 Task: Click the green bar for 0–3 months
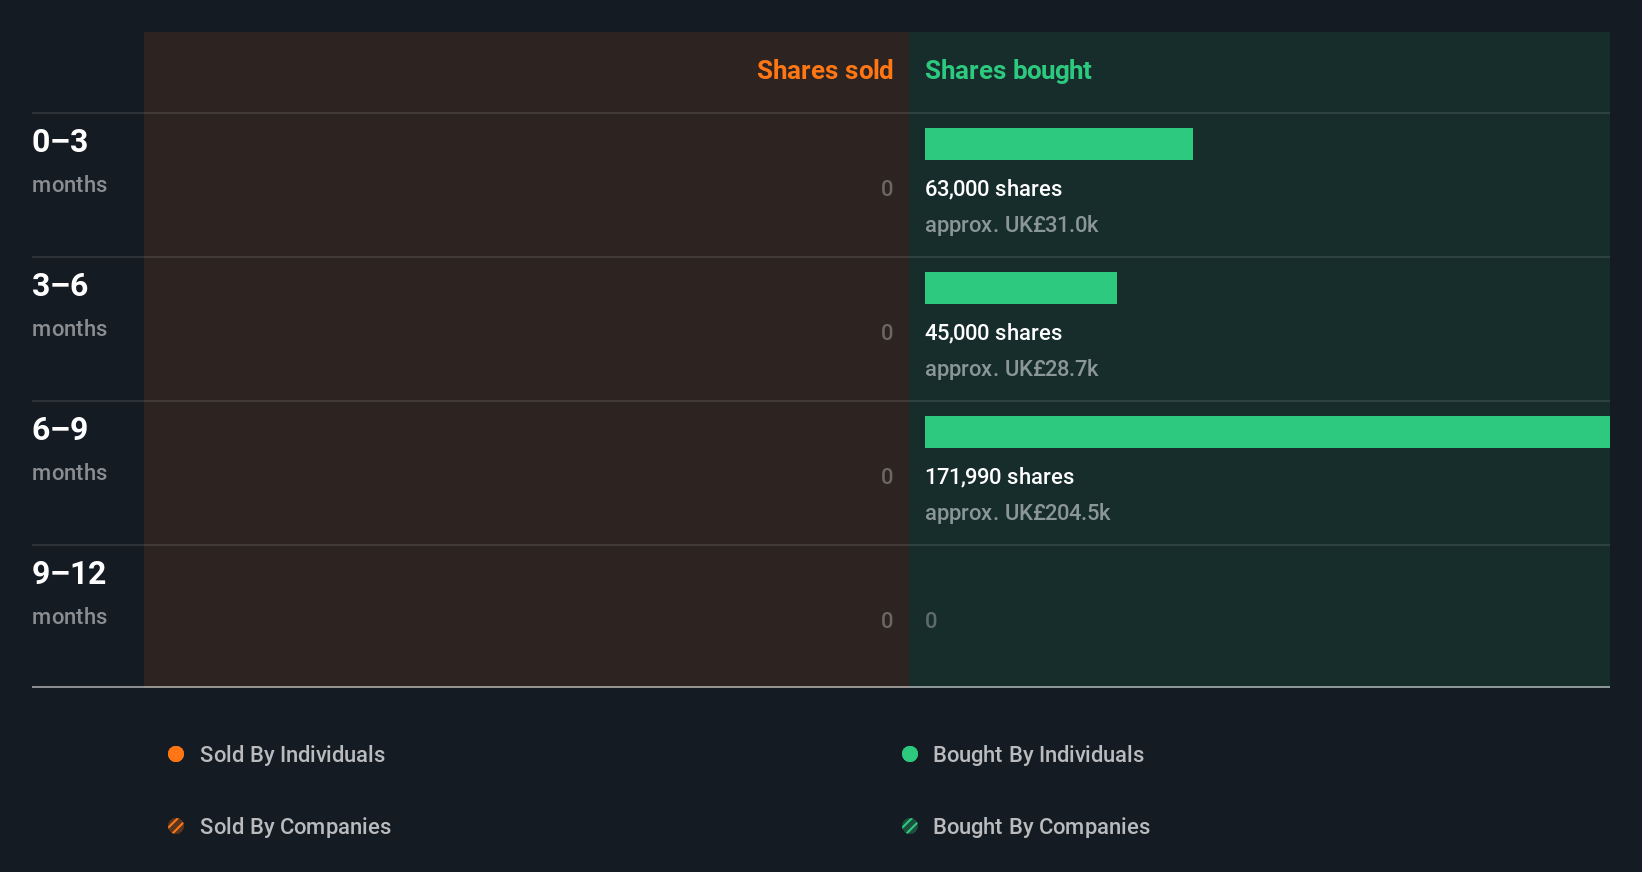click(1059, 144)
